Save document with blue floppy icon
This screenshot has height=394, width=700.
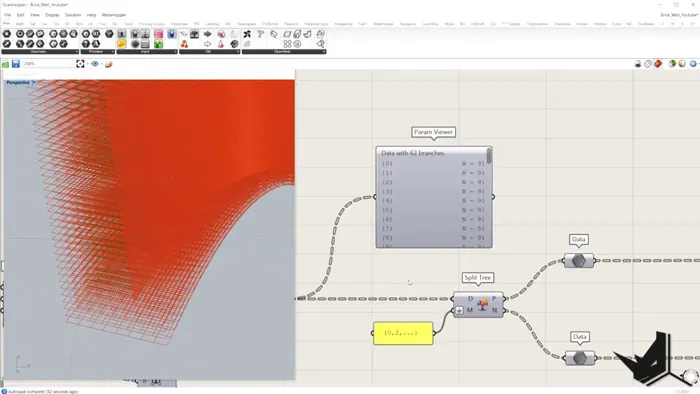pos(16,64)
